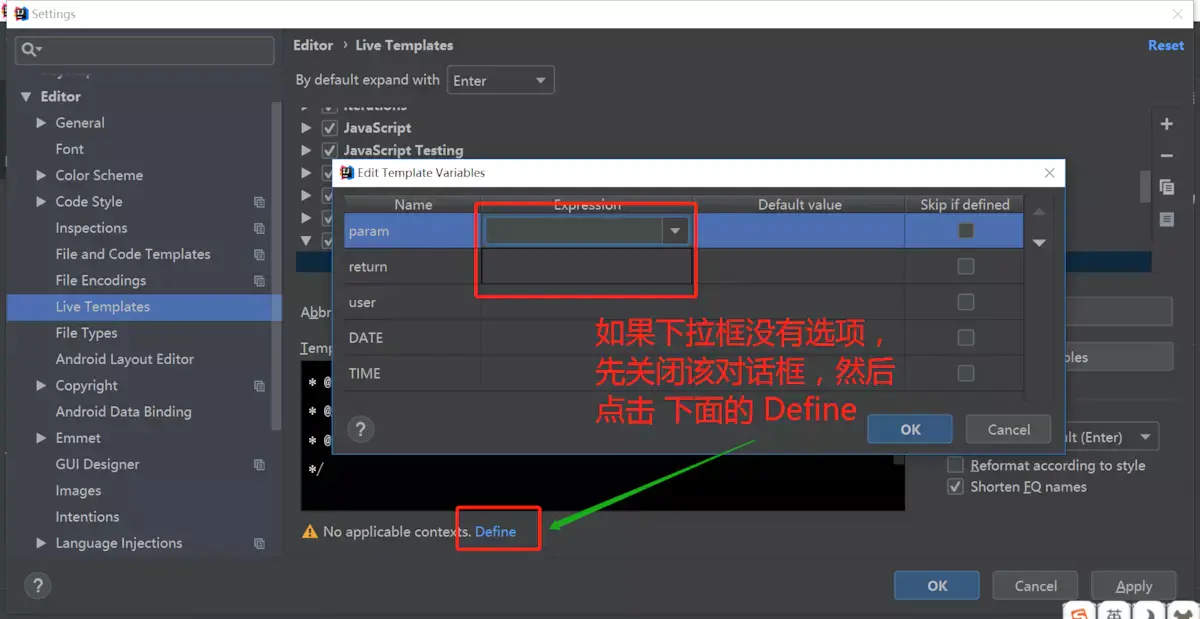This screenshot has height=619, width=1200.
Task: Expand the General tree node
Action: point(41,123)
